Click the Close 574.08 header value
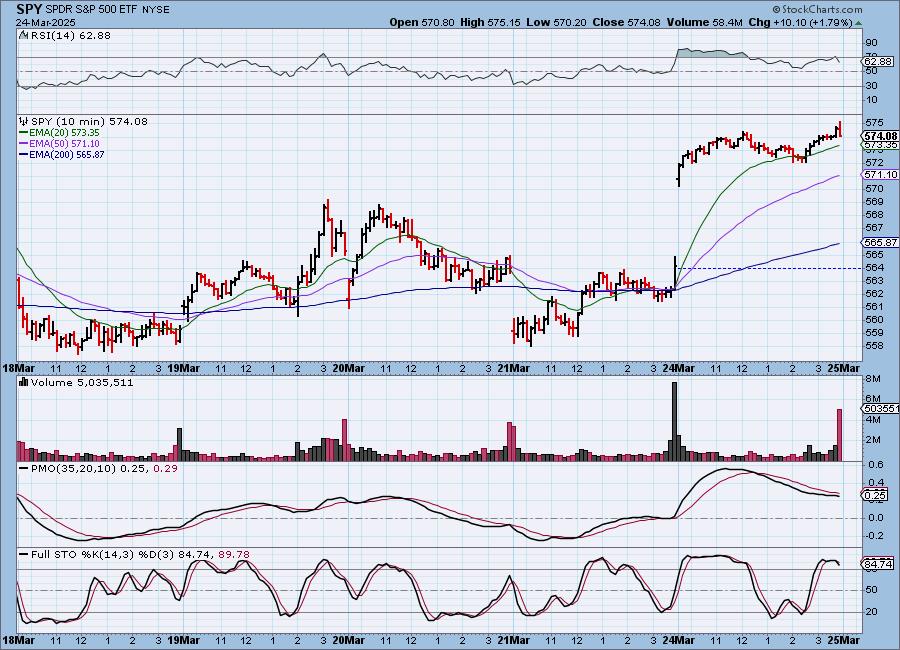The height and width of the screenshot is (650, 900). [x=626, y=22]
